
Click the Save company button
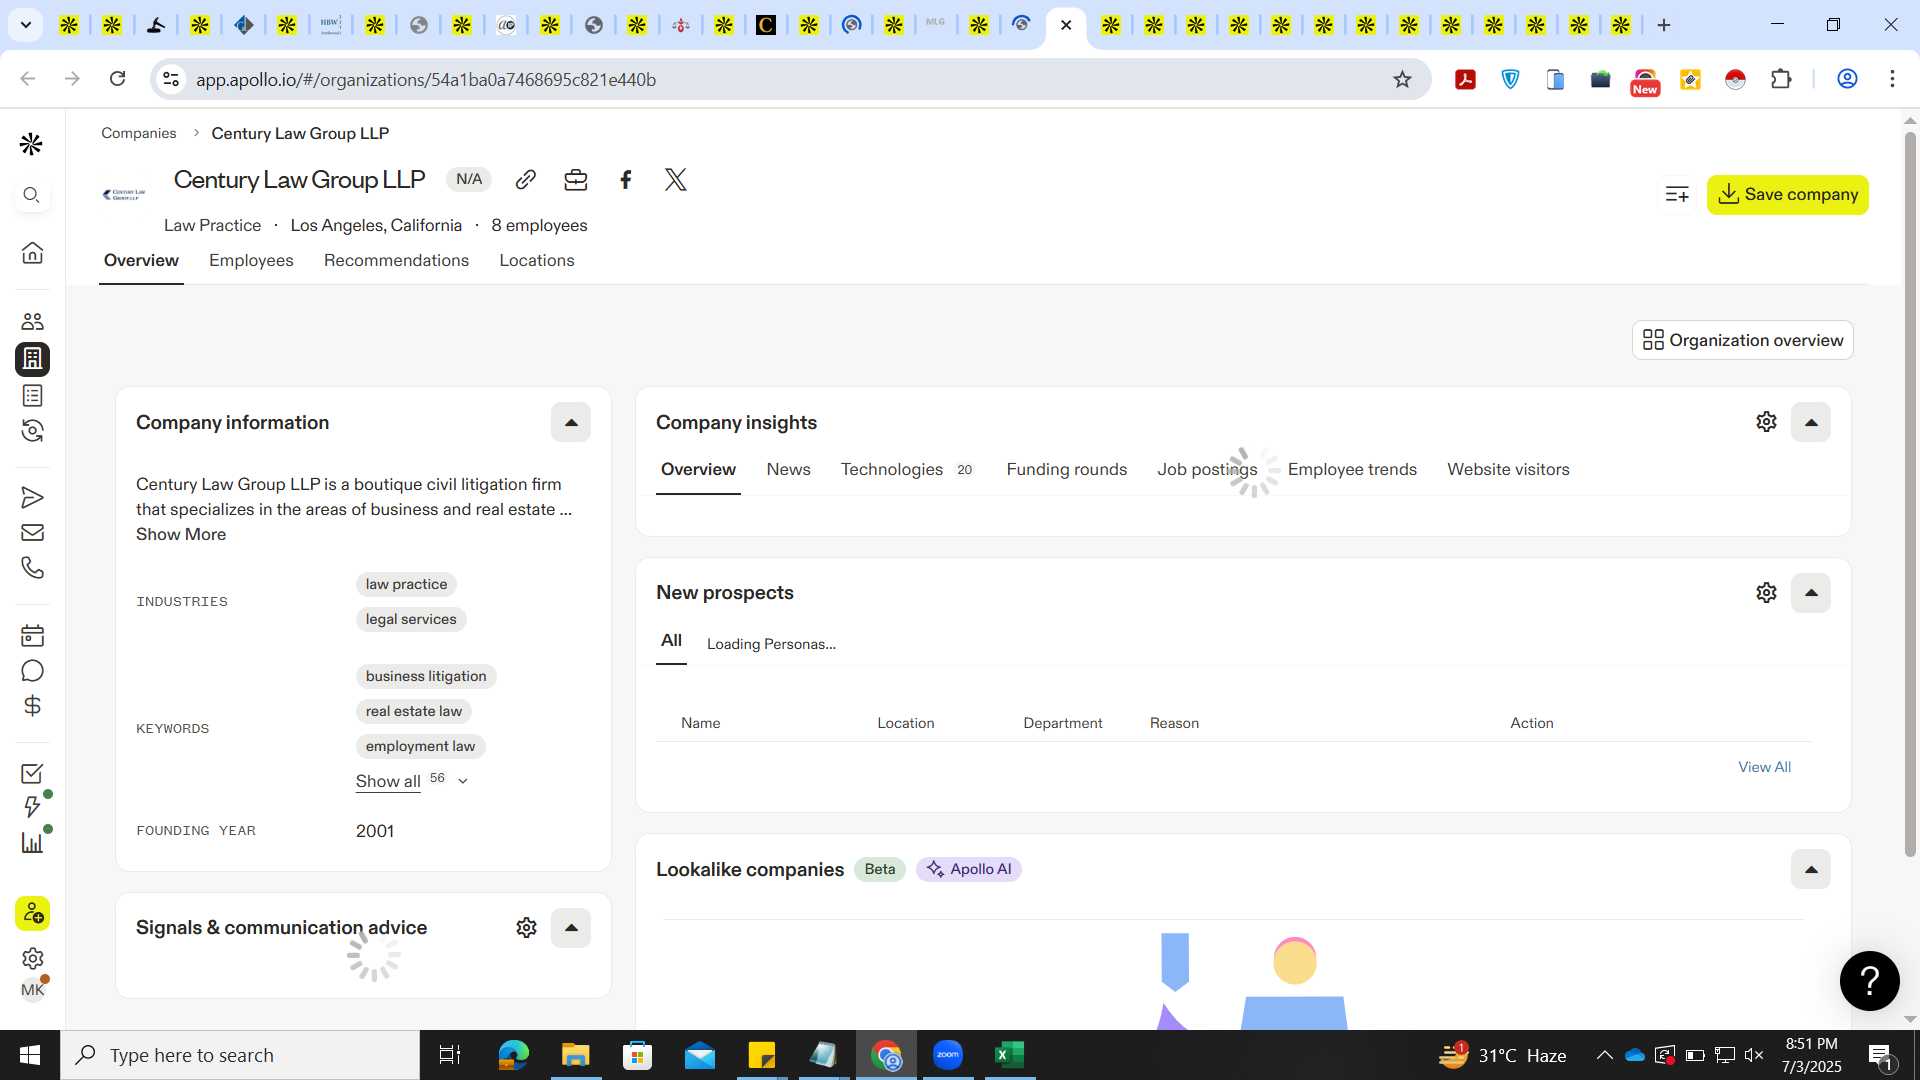1787,195
